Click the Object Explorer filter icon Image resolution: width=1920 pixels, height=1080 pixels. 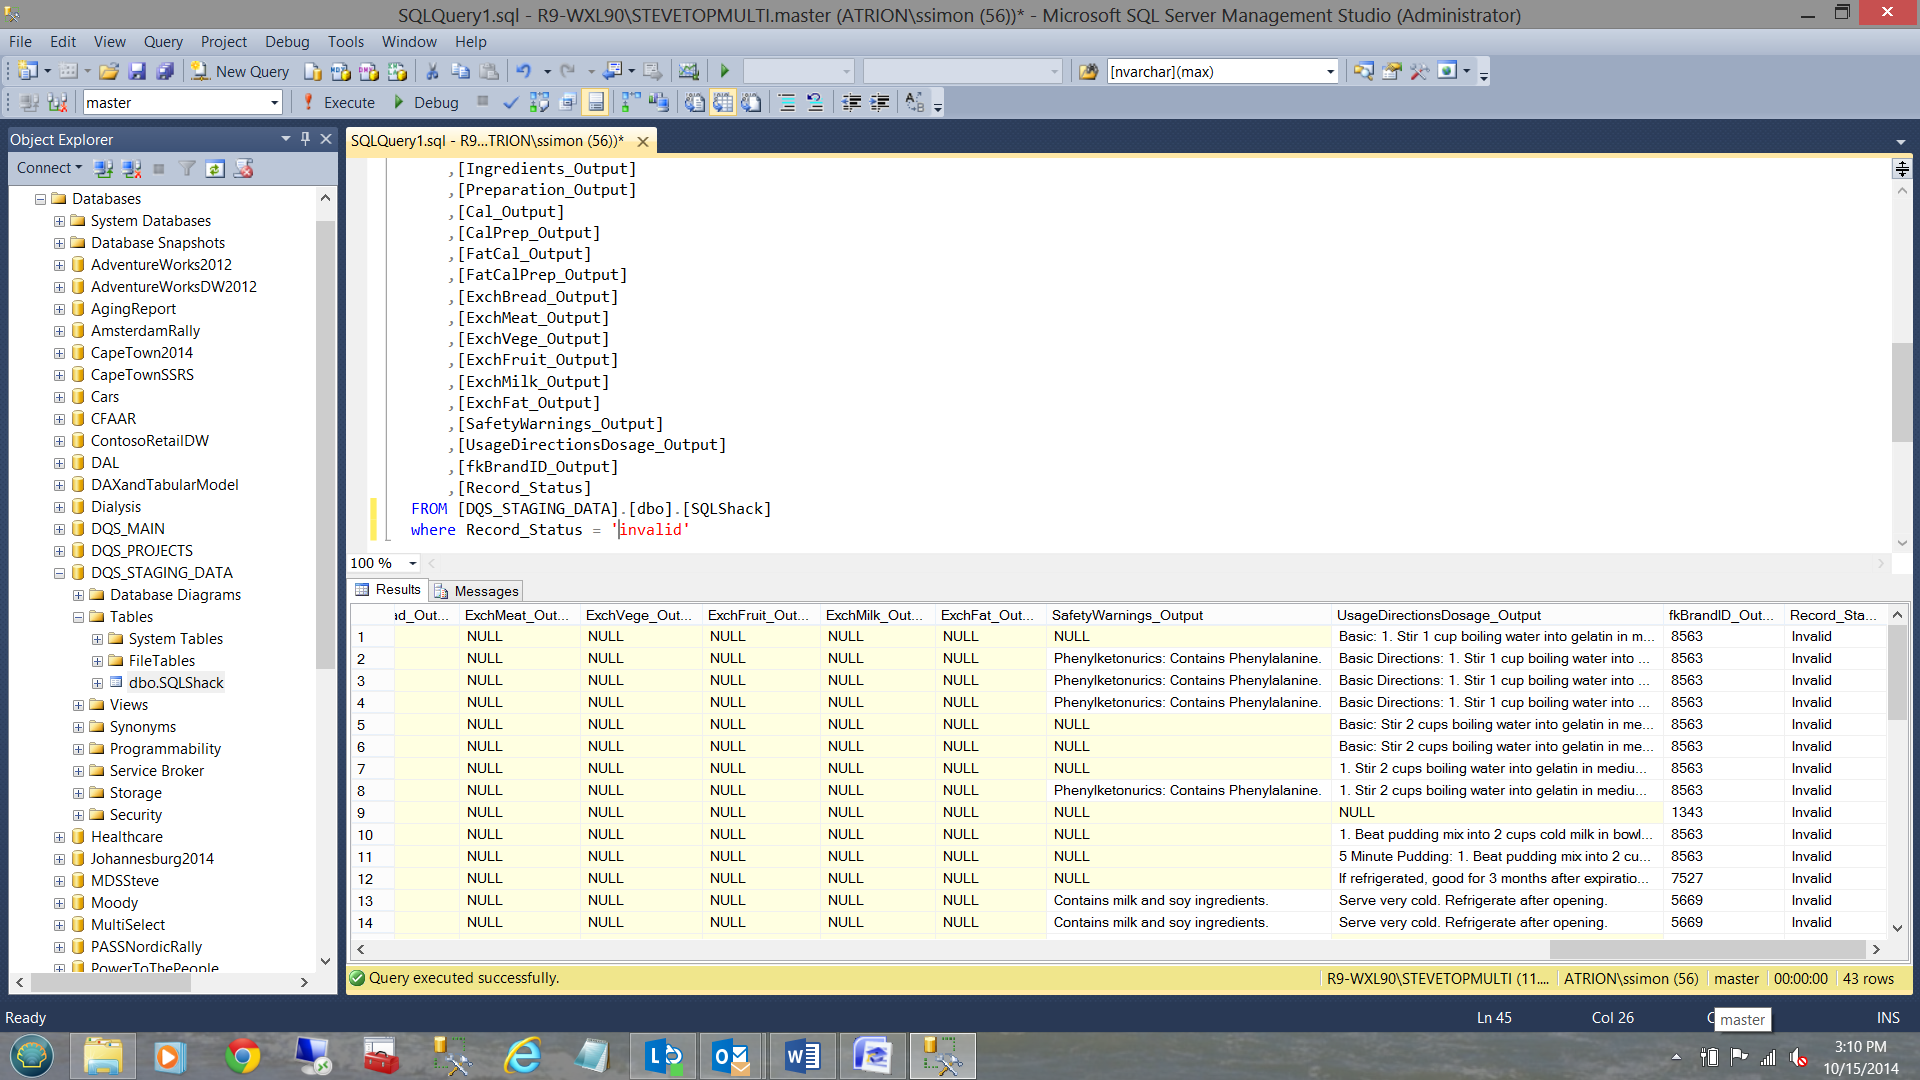click(x=187, y=169)
